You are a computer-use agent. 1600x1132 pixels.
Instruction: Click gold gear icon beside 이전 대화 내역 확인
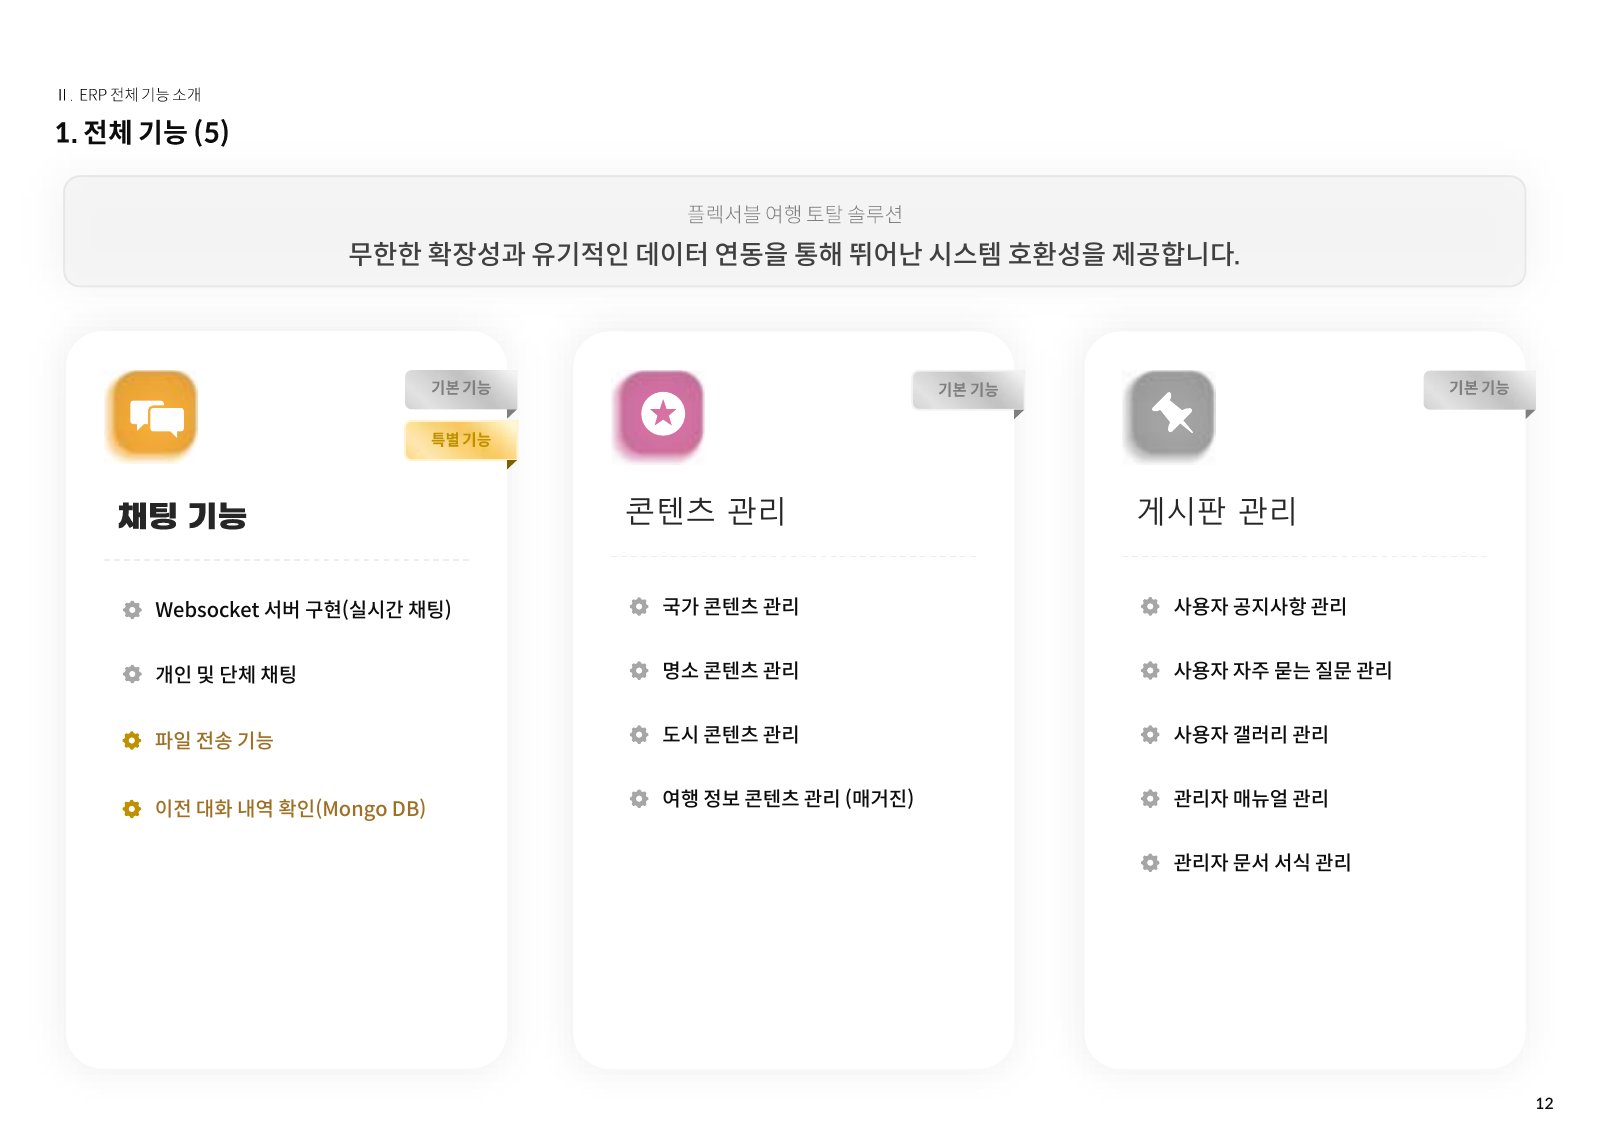[x=132, y=808]
